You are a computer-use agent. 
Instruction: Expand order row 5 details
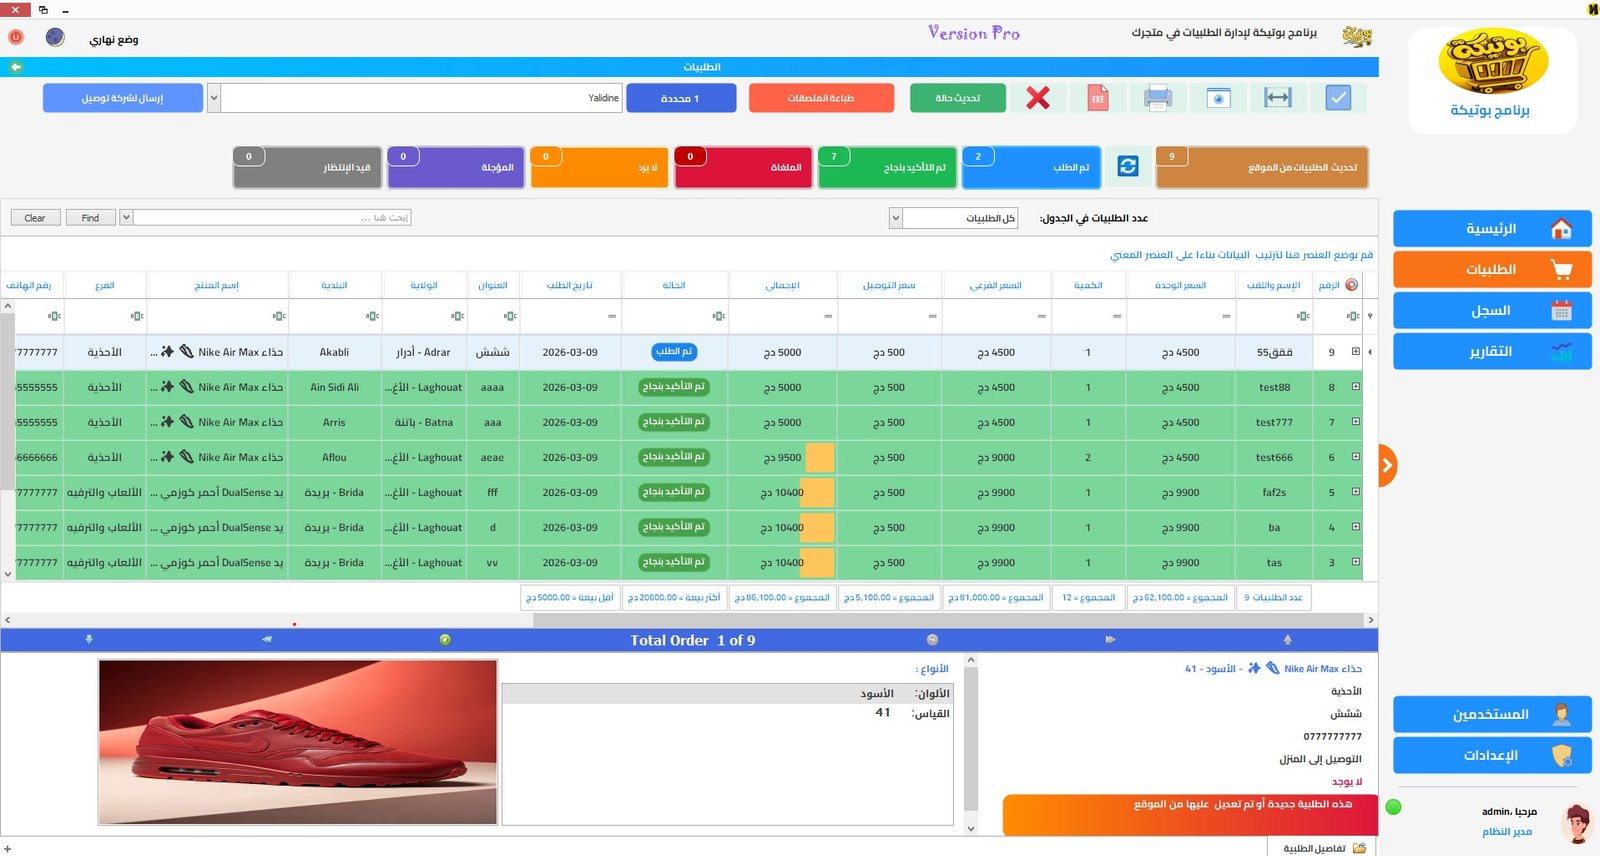coord(1356,492)
